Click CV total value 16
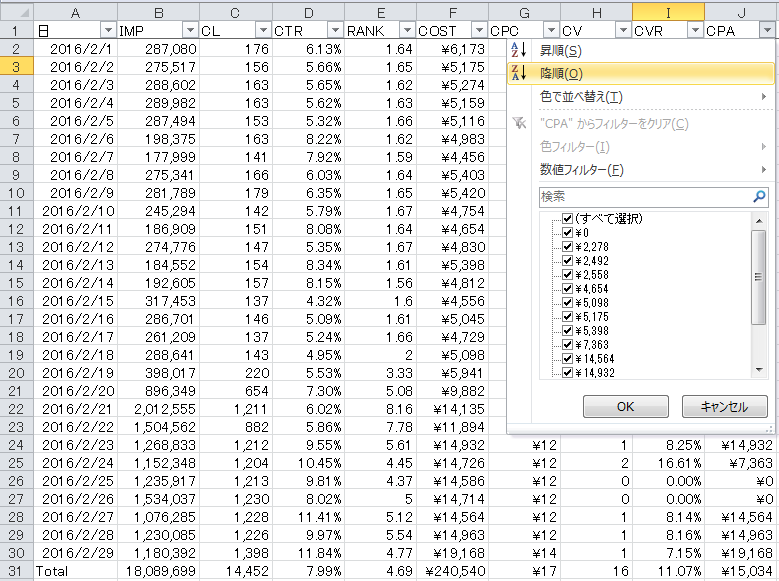Image resolution: width=779 pixels, height=581 pixels. [596, 571]
